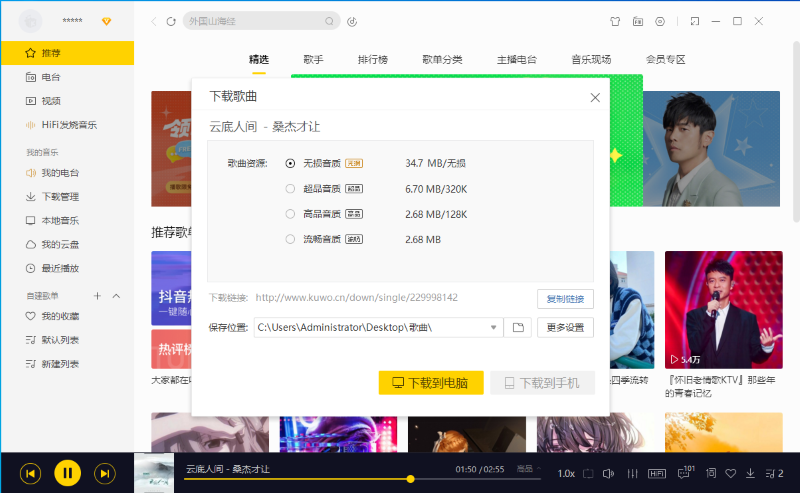Browse for save folder icon
This screenshot has height=493, width=800.
(518, 328)
